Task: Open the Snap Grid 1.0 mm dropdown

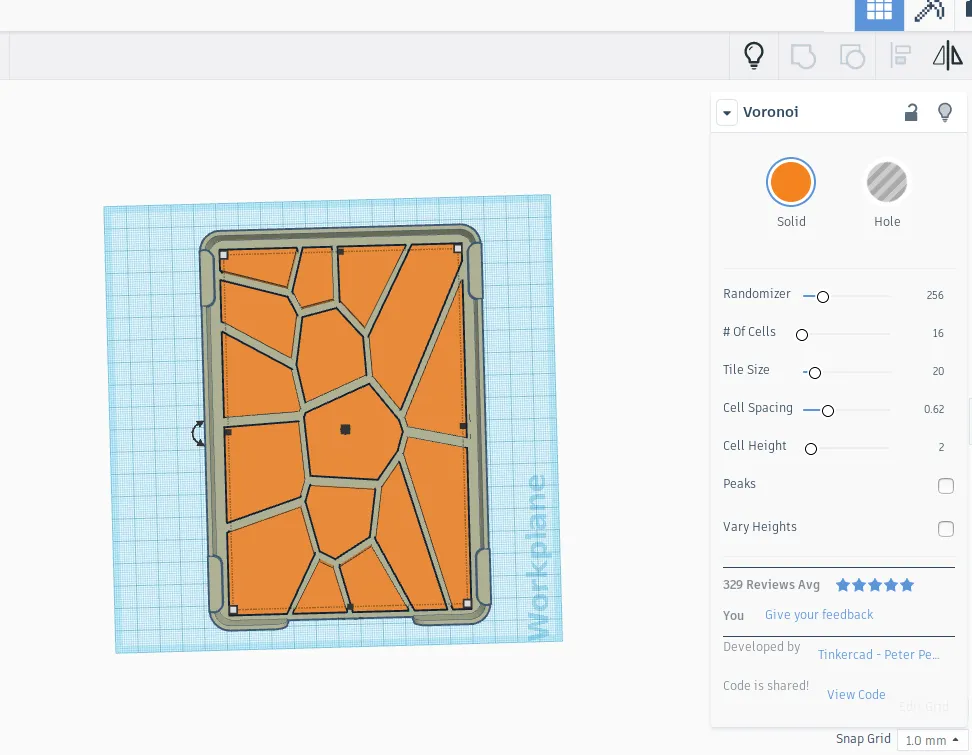Action: click(932, 740)
